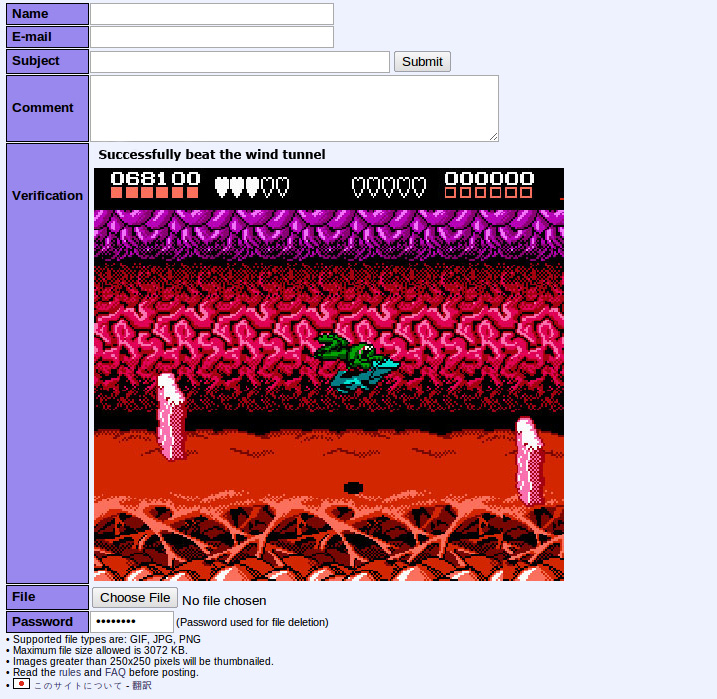Click the comment box resize grip

click(494, 137)
